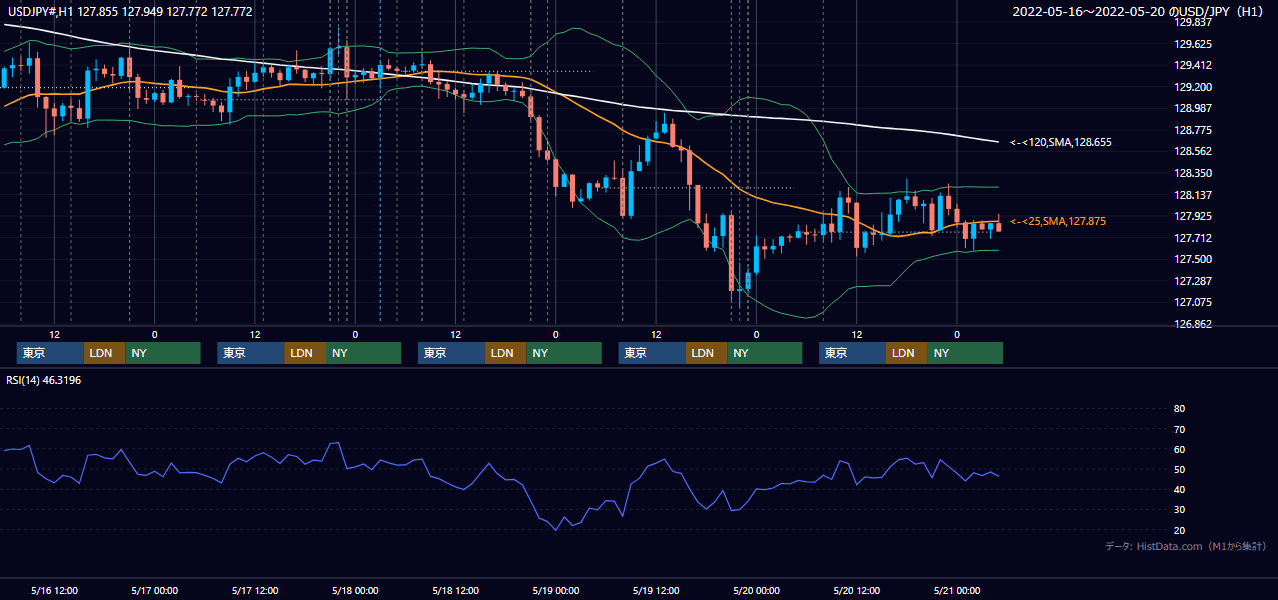
Task: Click the LDN session box for 5/19
Action: pyautogui.click(x=707, y=353)
